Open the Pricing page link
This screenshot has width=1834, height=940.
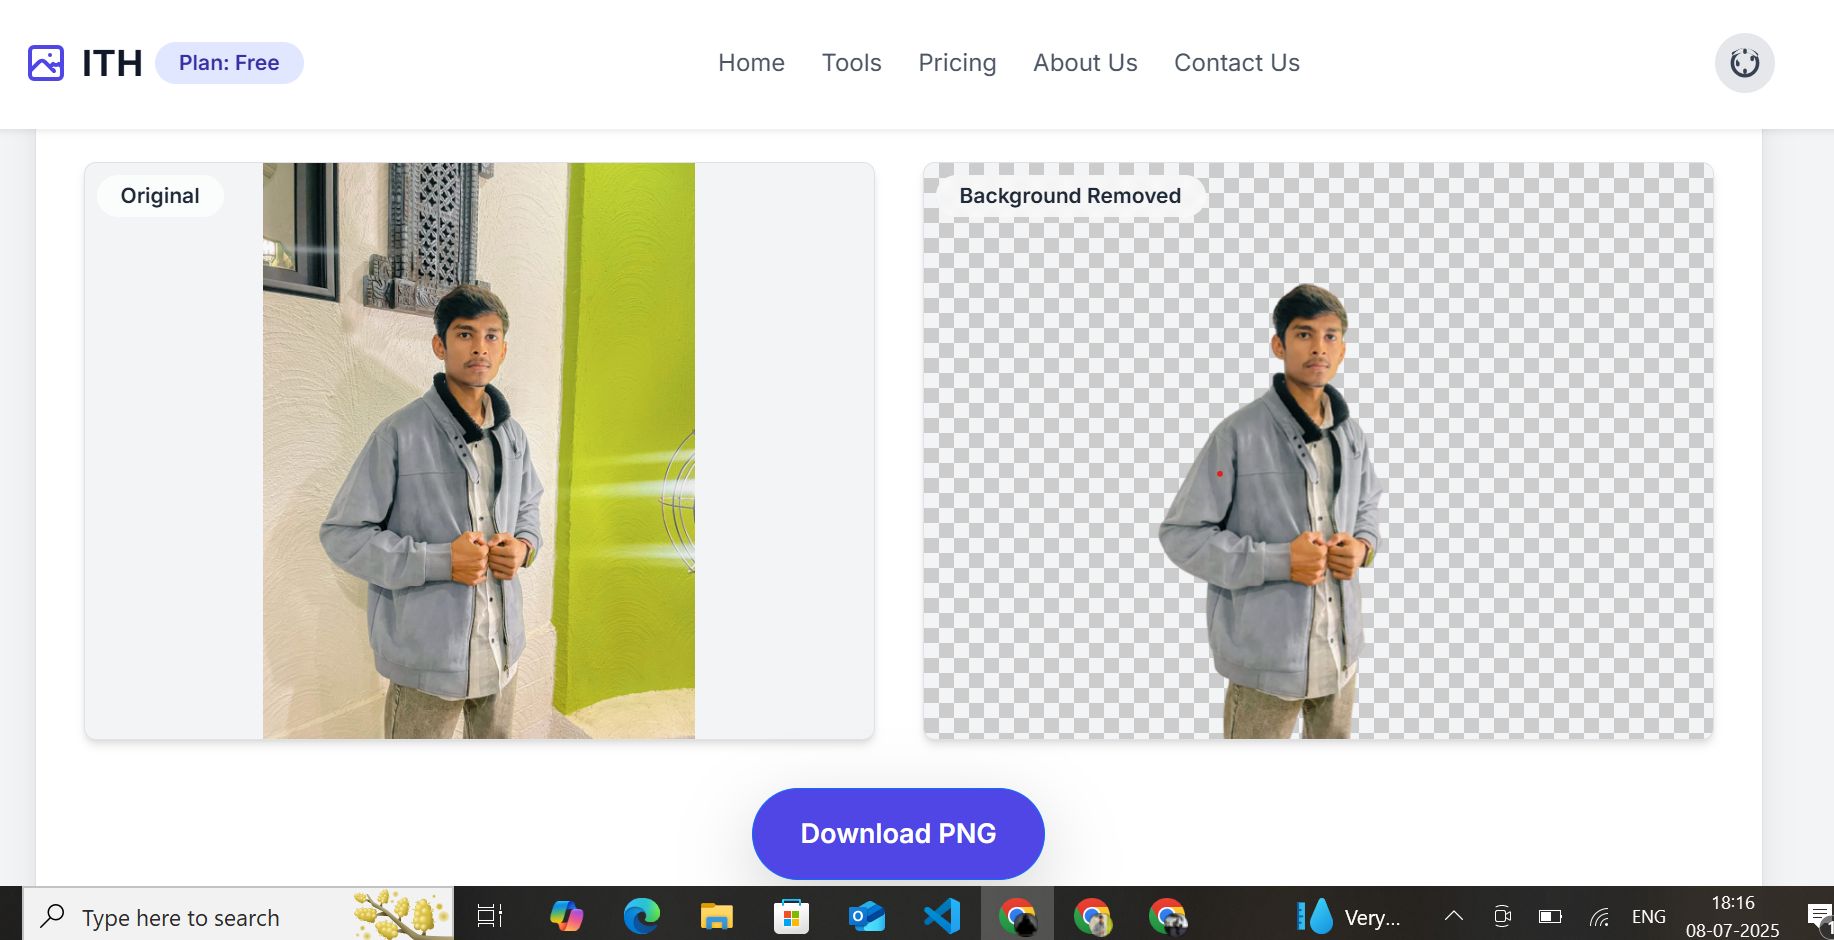pyautogui.click(x=957, y=63)
